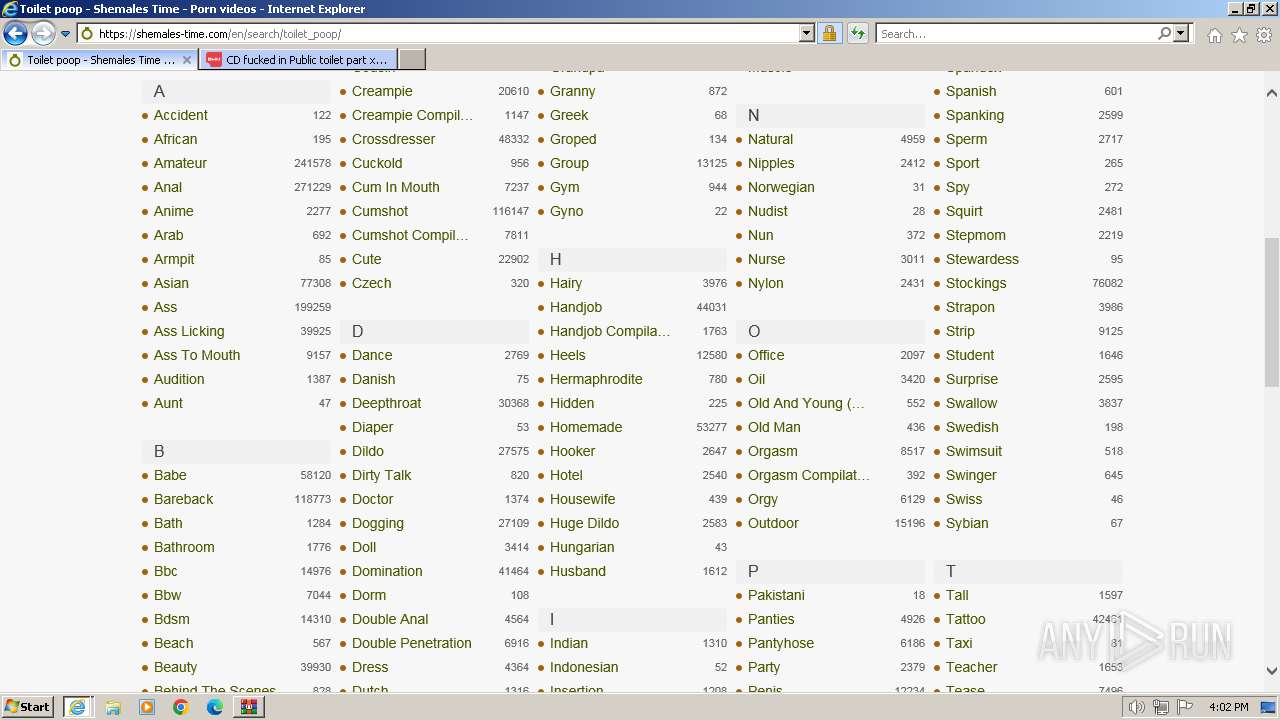Screen dimensions: 1280x720
Task: Open the 'Accident' category link
Action: point(181,115)
